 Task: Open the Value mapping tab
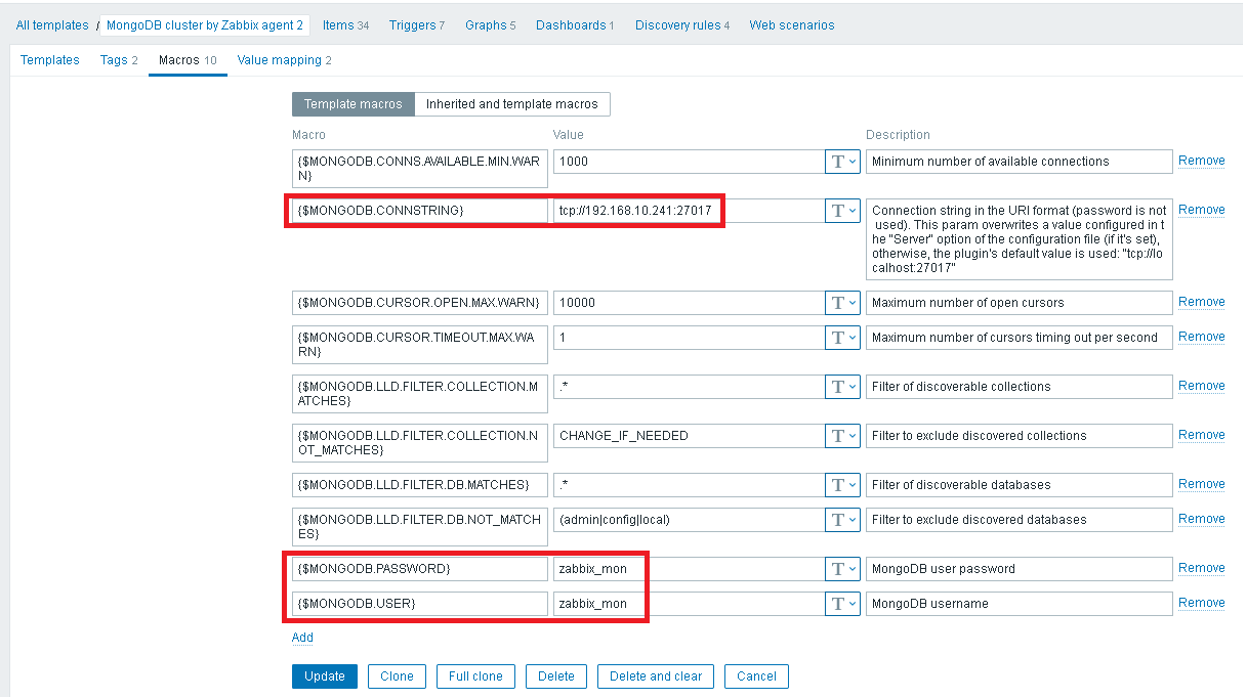point(284,60)
